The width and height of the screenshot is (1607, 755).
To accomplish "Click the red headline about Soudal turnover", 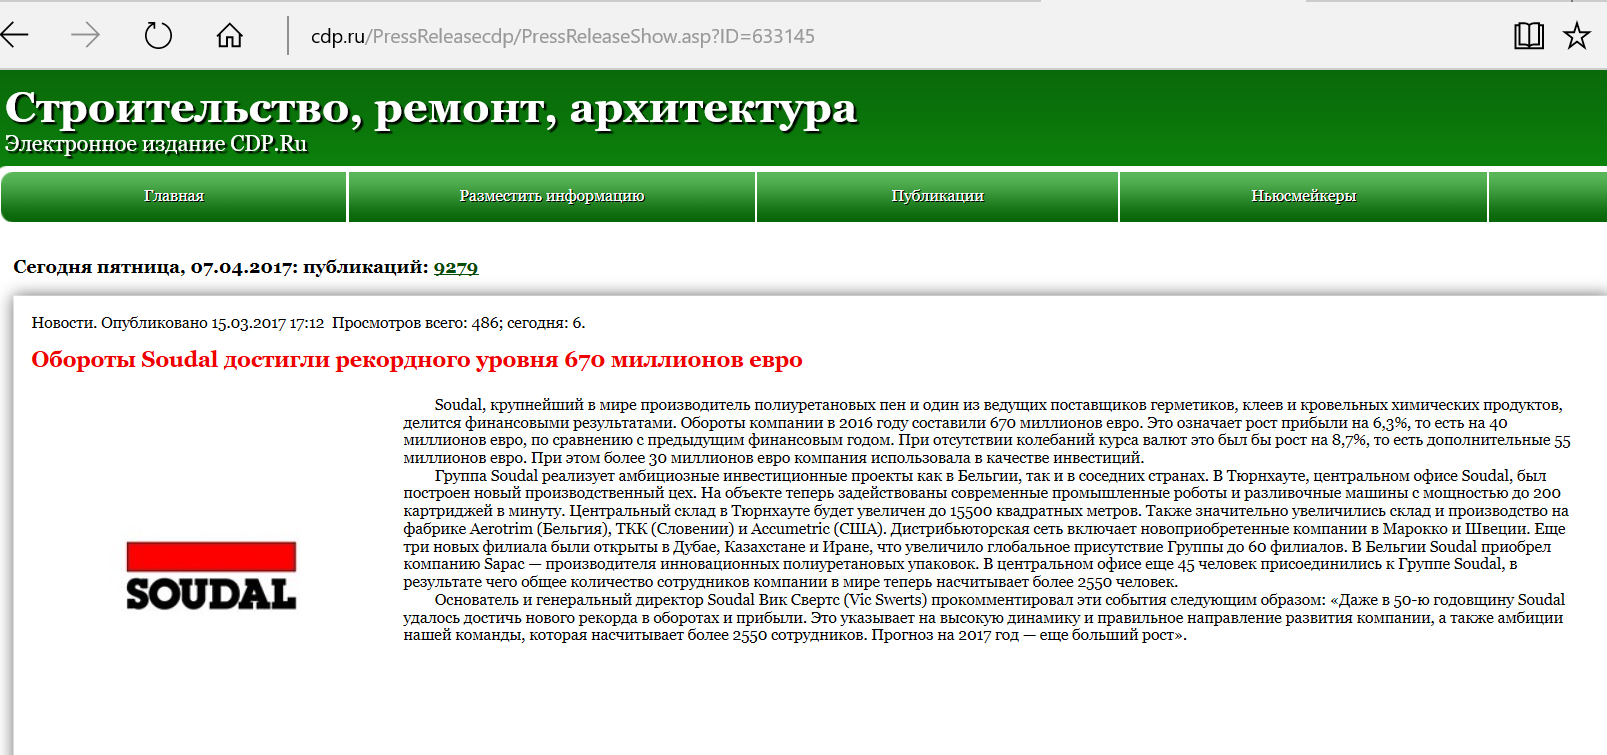I will (x=417, y=360).
